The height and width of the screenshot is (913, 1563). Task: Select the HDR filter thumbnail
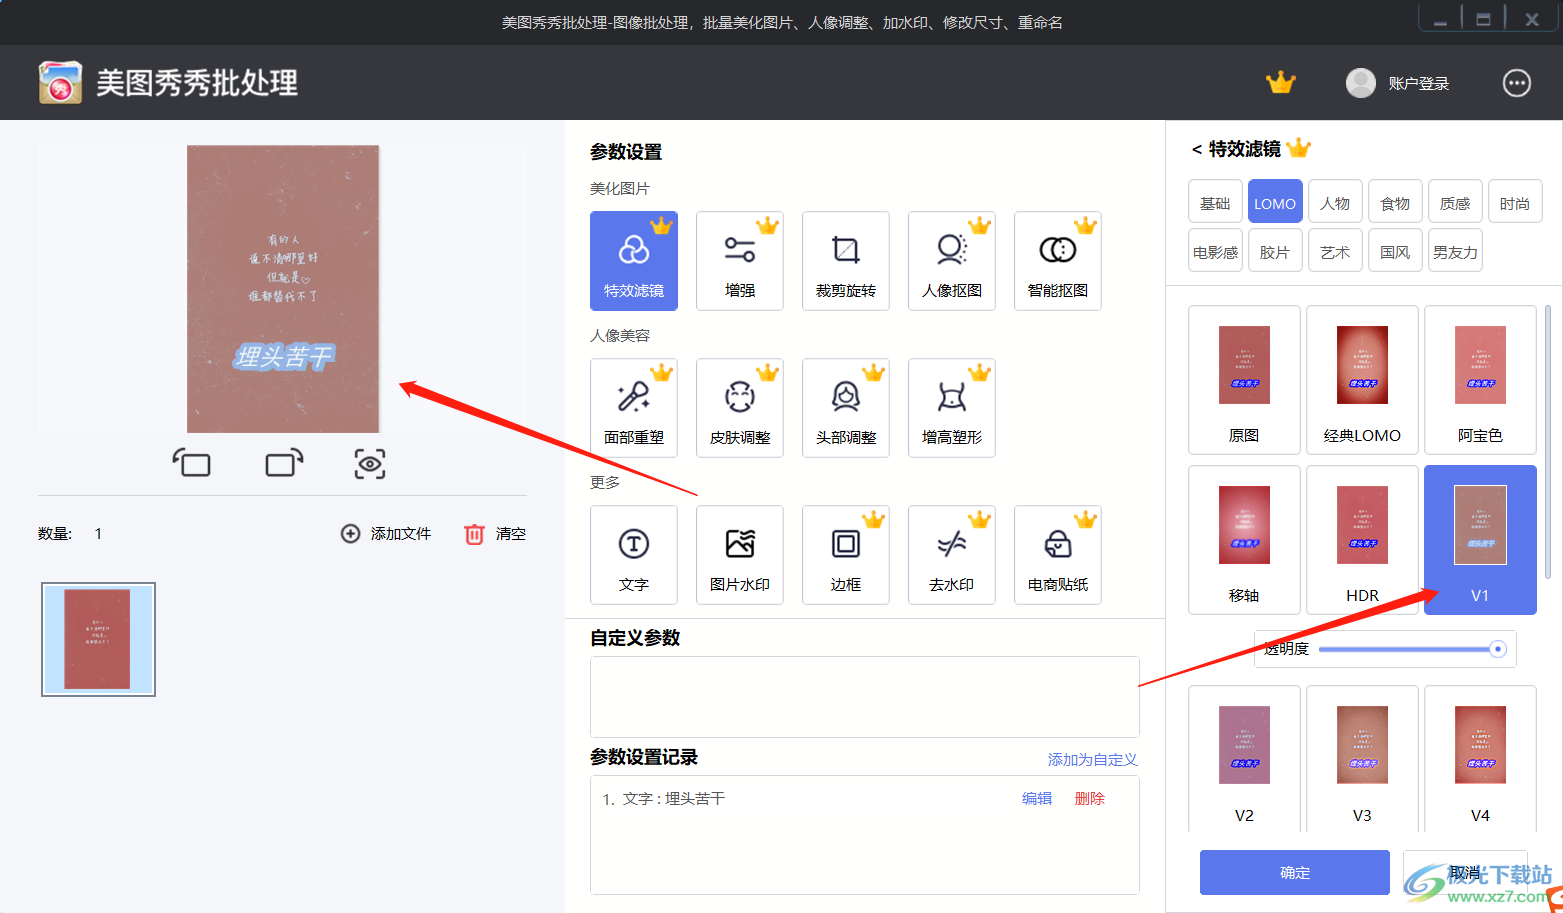(1362, 540)
